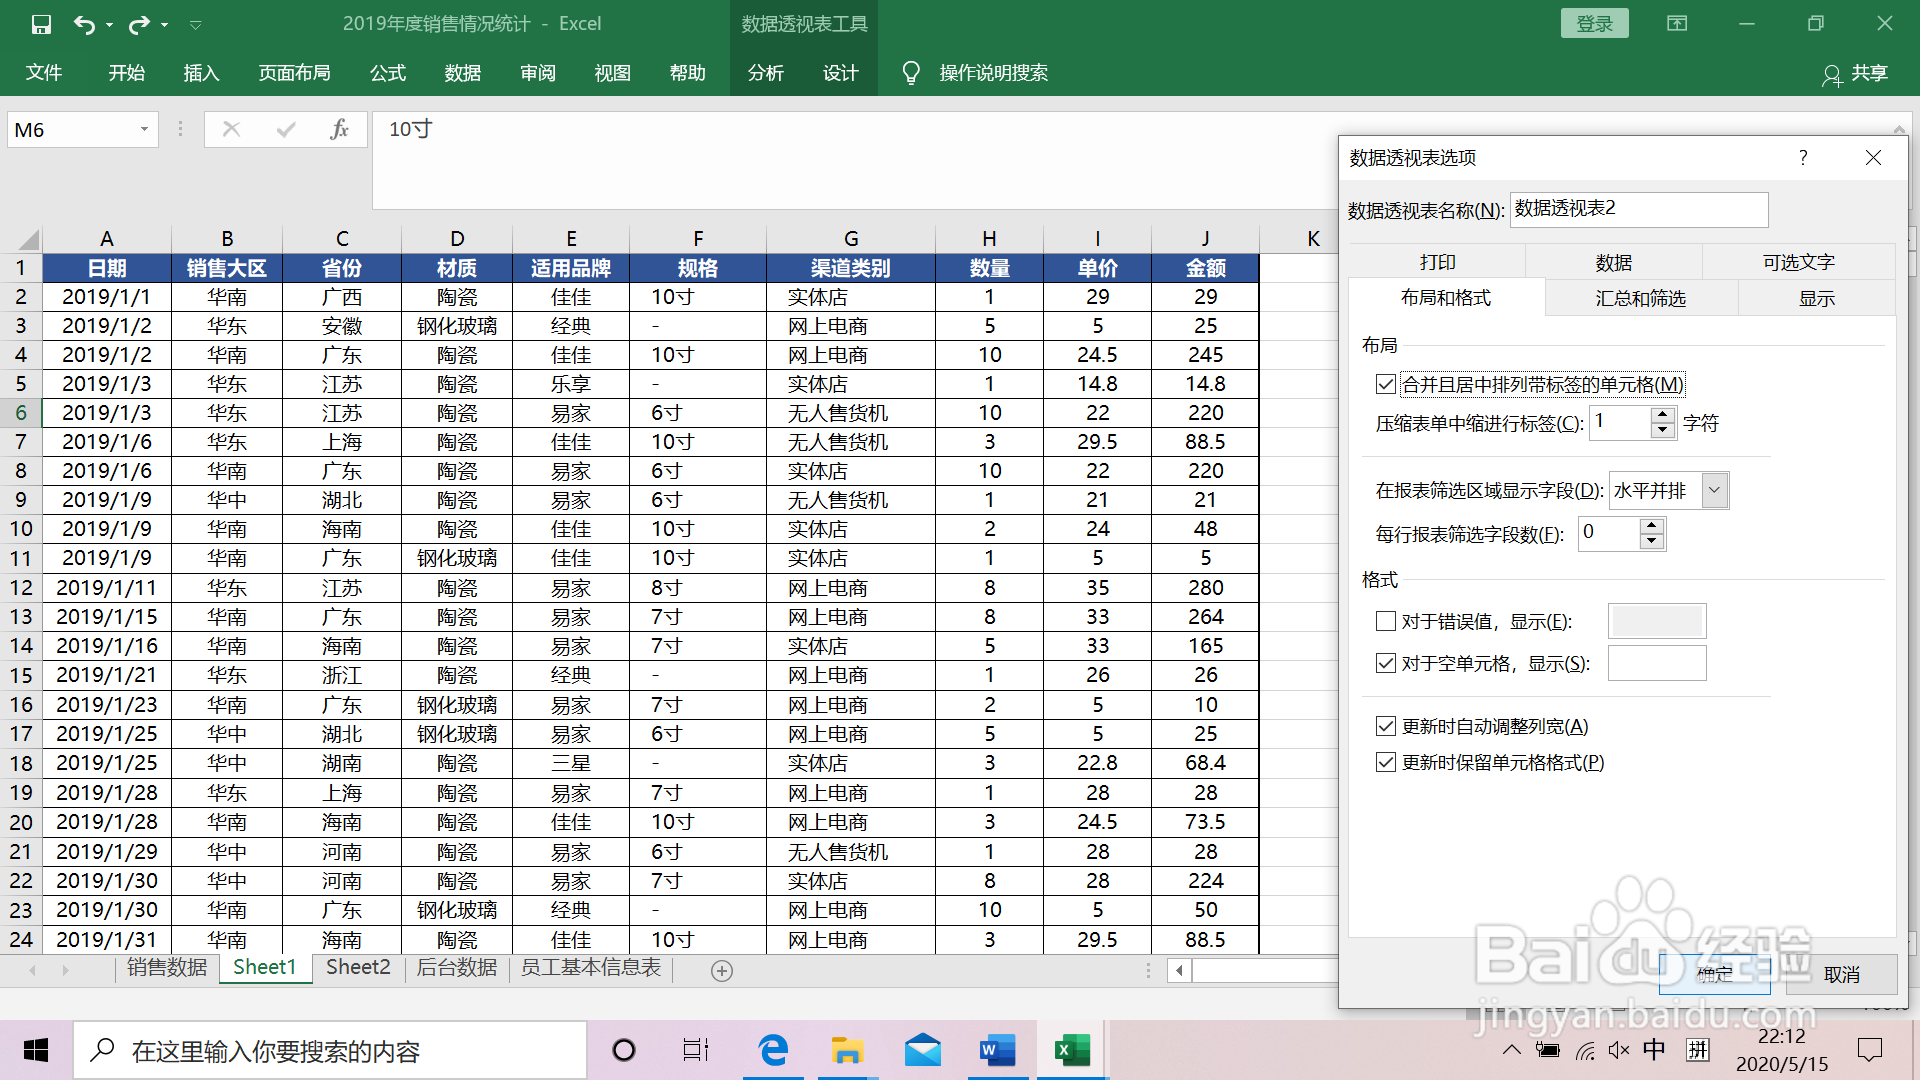The height and width of the screenshot is (1080, 1920).
Task: Open the 分析 ribbon tab
Action: (766, 73)
